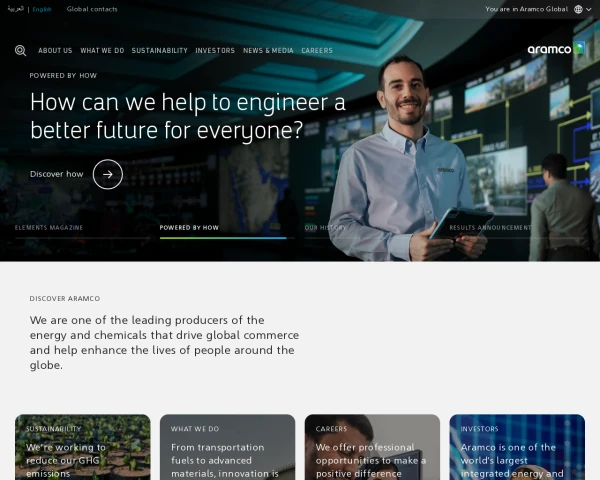This screenshot has width=600, height=480.
Task: Open News & Media menu
Action: [268, 50]
